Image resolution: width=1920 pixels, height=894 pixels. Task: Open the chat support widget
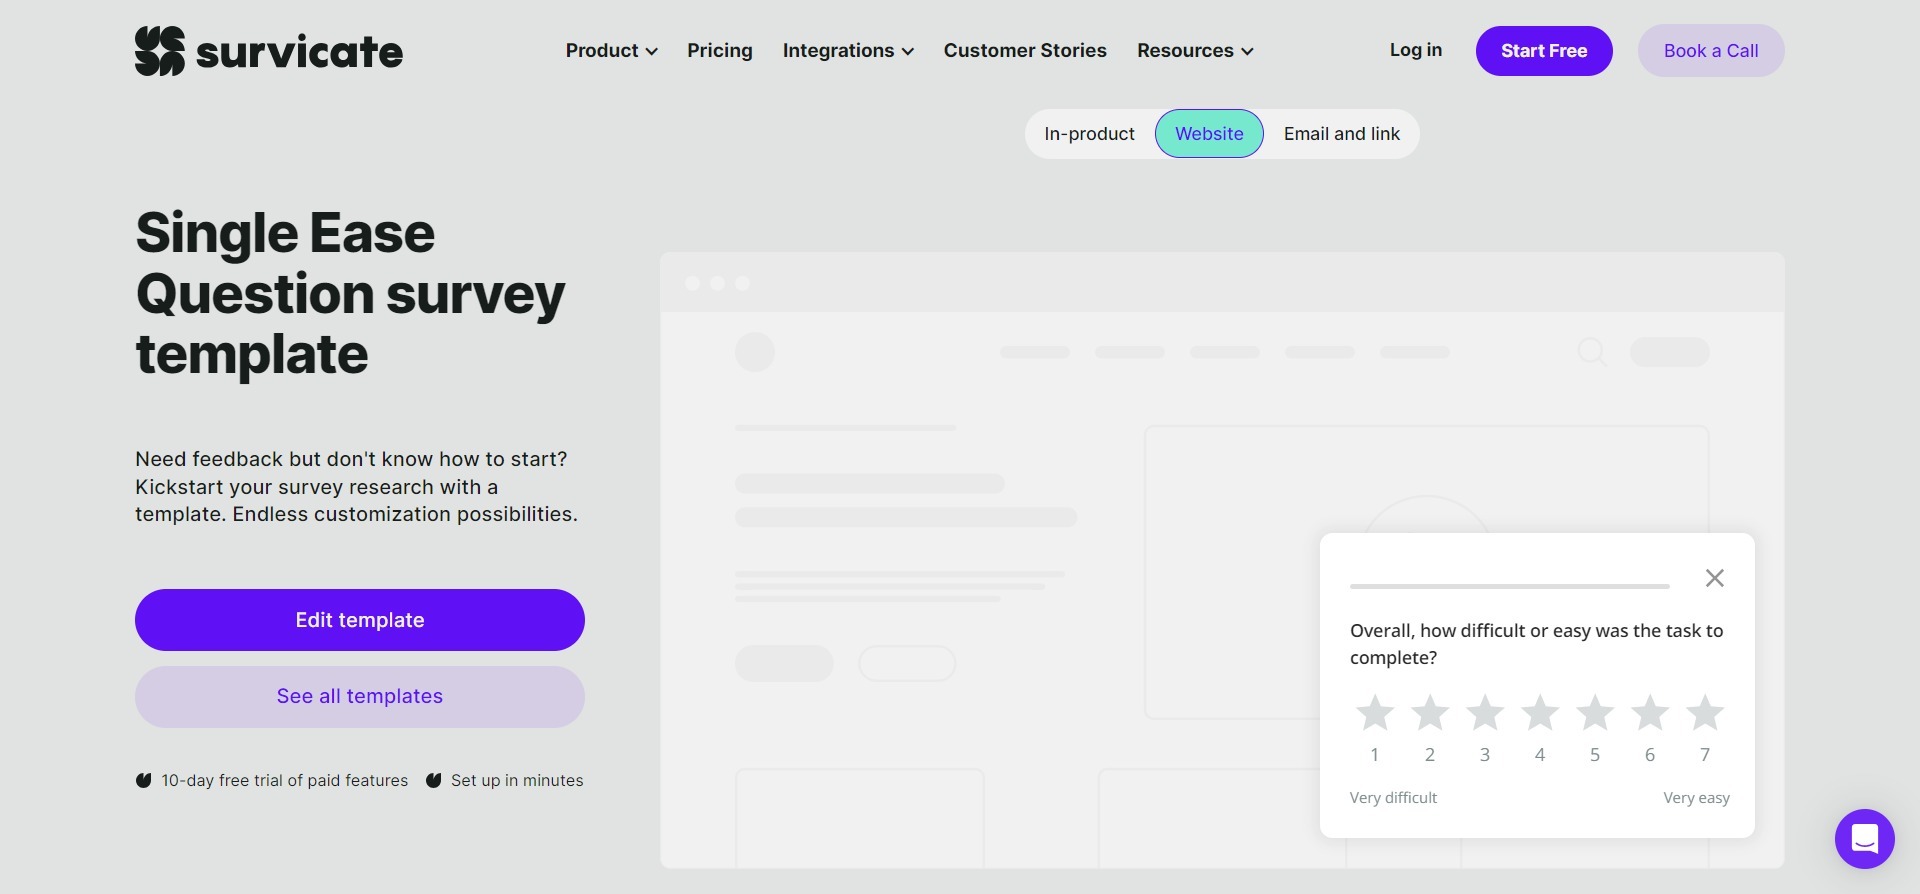coord(1864,839)
